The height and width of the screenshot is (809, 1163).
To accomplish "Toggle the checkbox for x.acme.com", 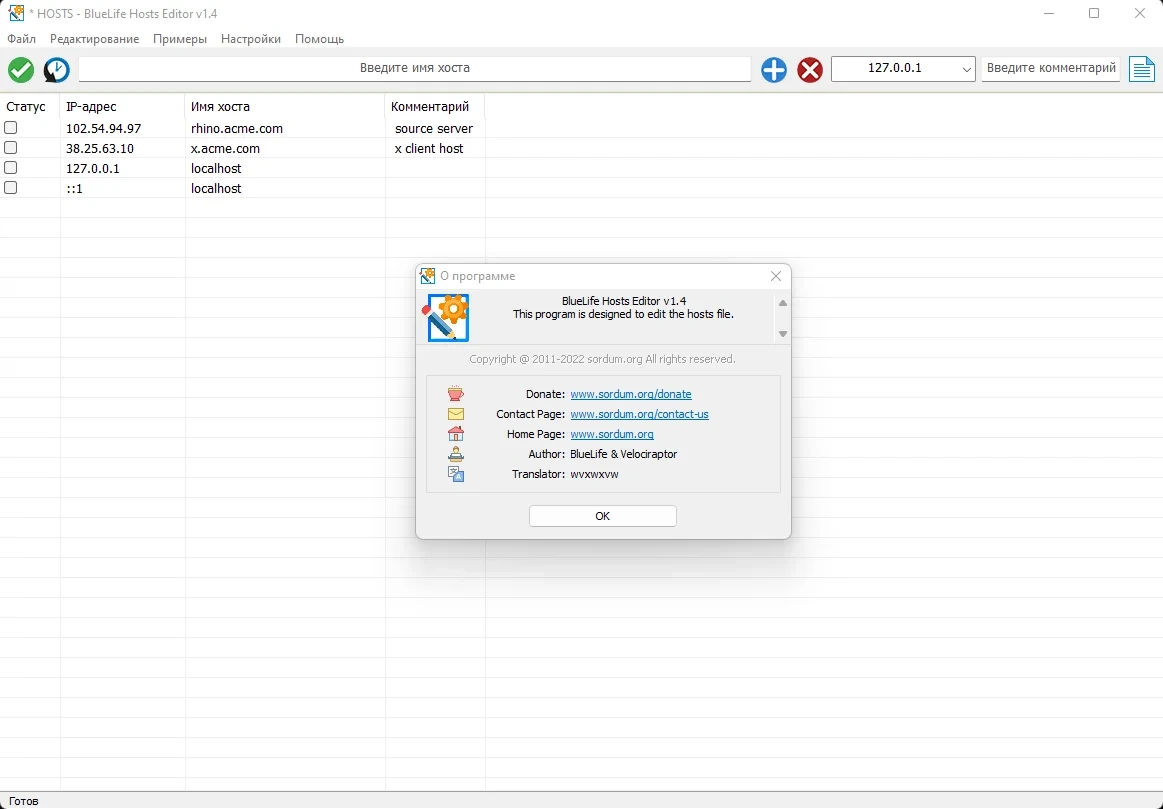I will pyautogui.click(x=10, y=148).
